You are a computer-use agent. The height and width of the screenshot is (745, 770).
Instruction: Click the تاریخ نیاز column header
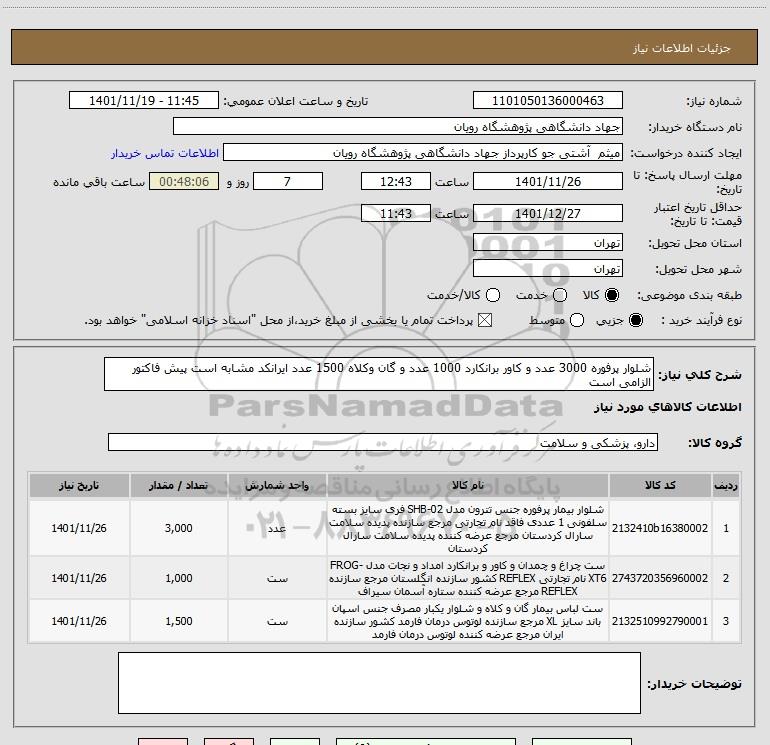click(x=79, y=485)
